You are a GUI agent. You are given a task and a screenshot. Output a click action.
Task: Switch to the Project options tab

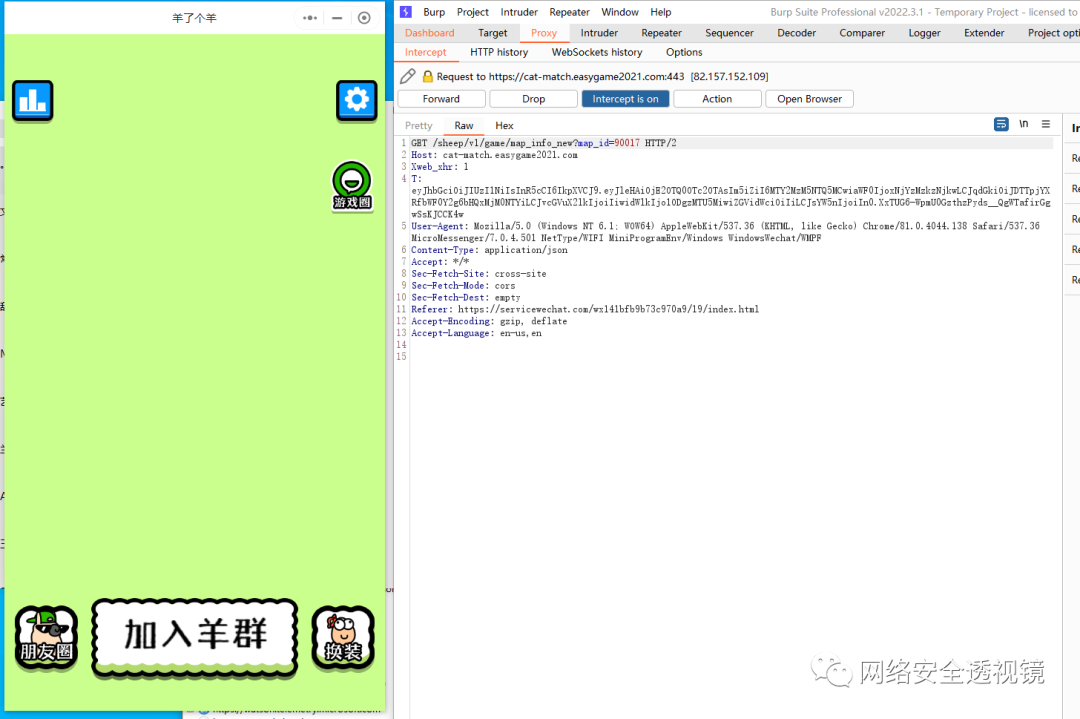pos(1052,32)
